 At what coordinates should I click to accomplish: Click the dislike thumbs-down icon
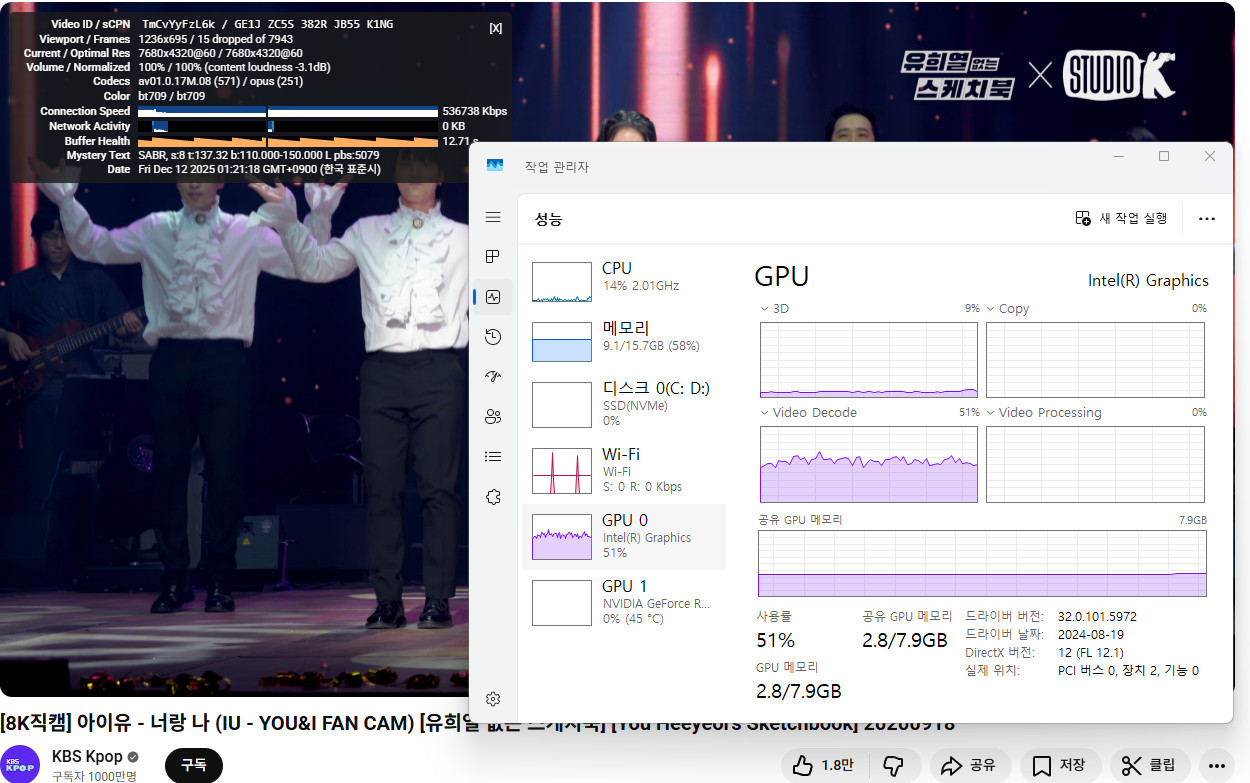tap(893, 766)
